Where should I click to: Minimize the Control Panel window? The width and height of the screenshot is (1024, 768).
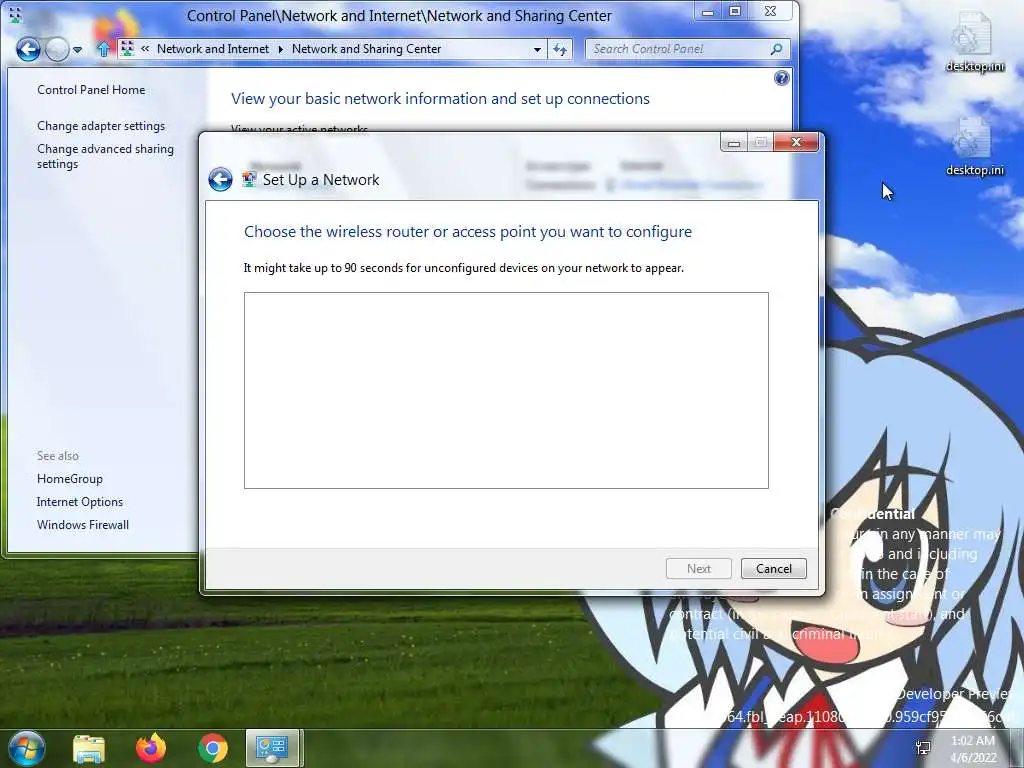708,11
